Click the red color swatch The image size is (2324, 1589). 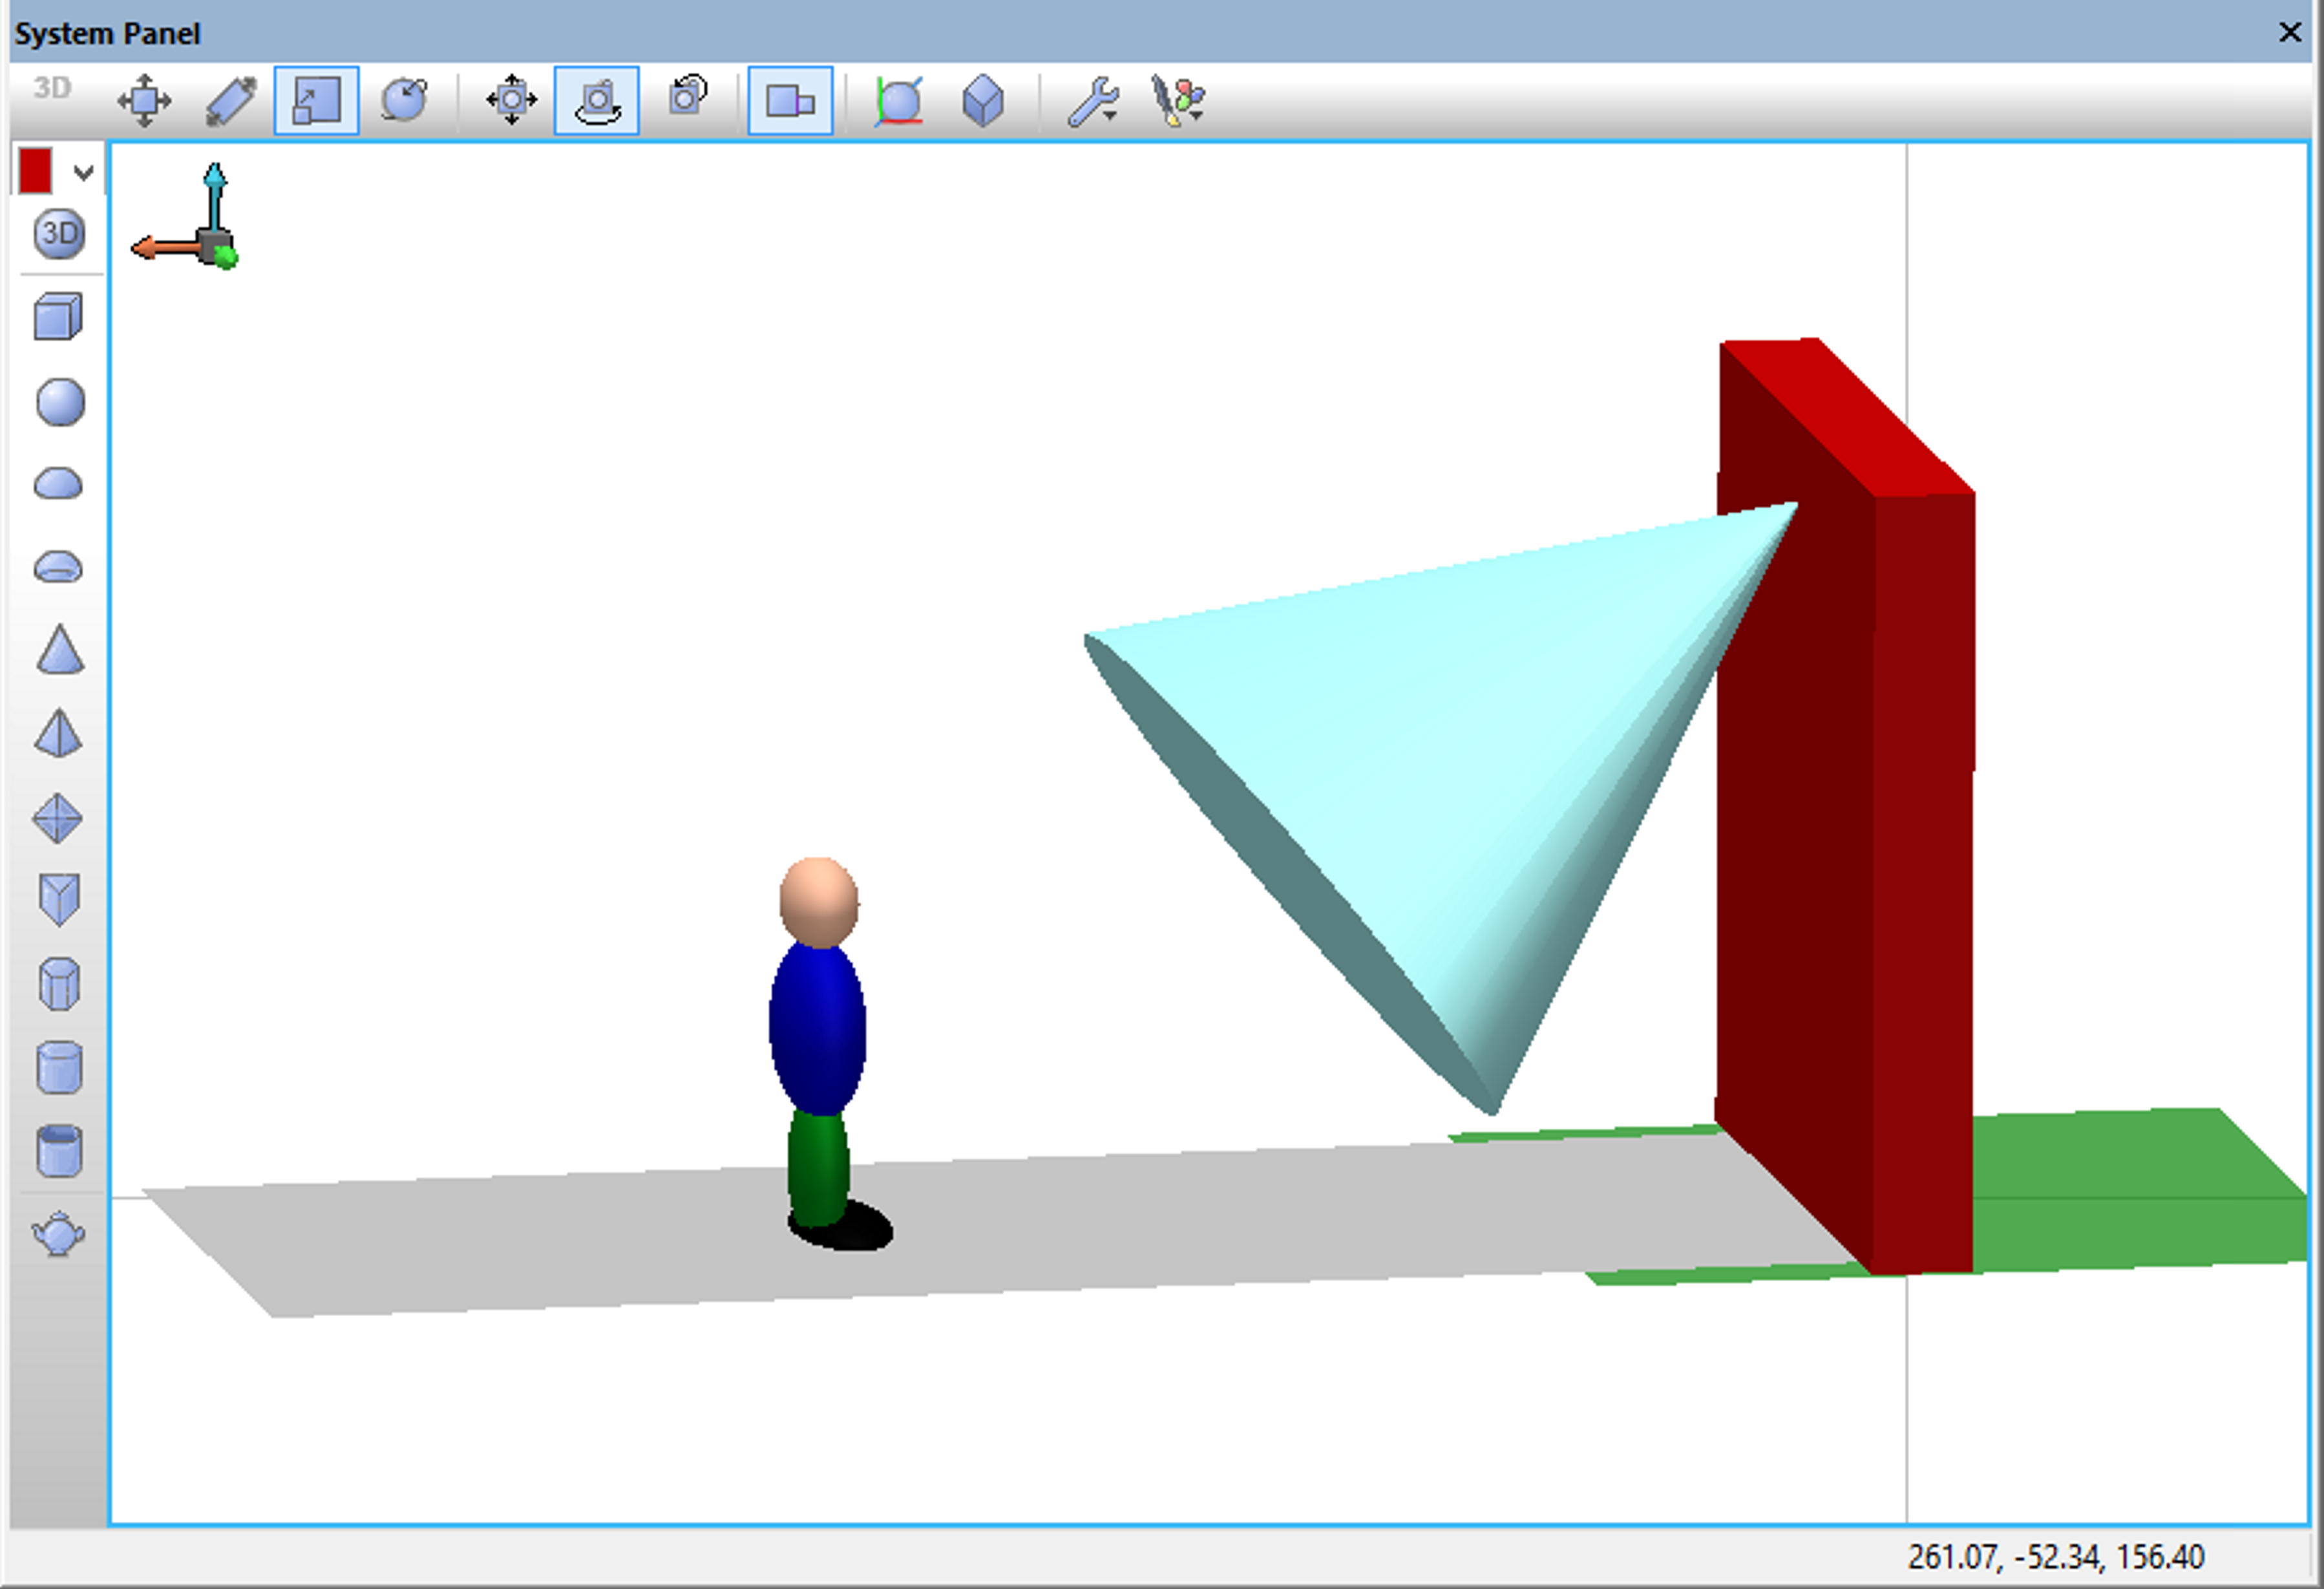coord(35,171)
